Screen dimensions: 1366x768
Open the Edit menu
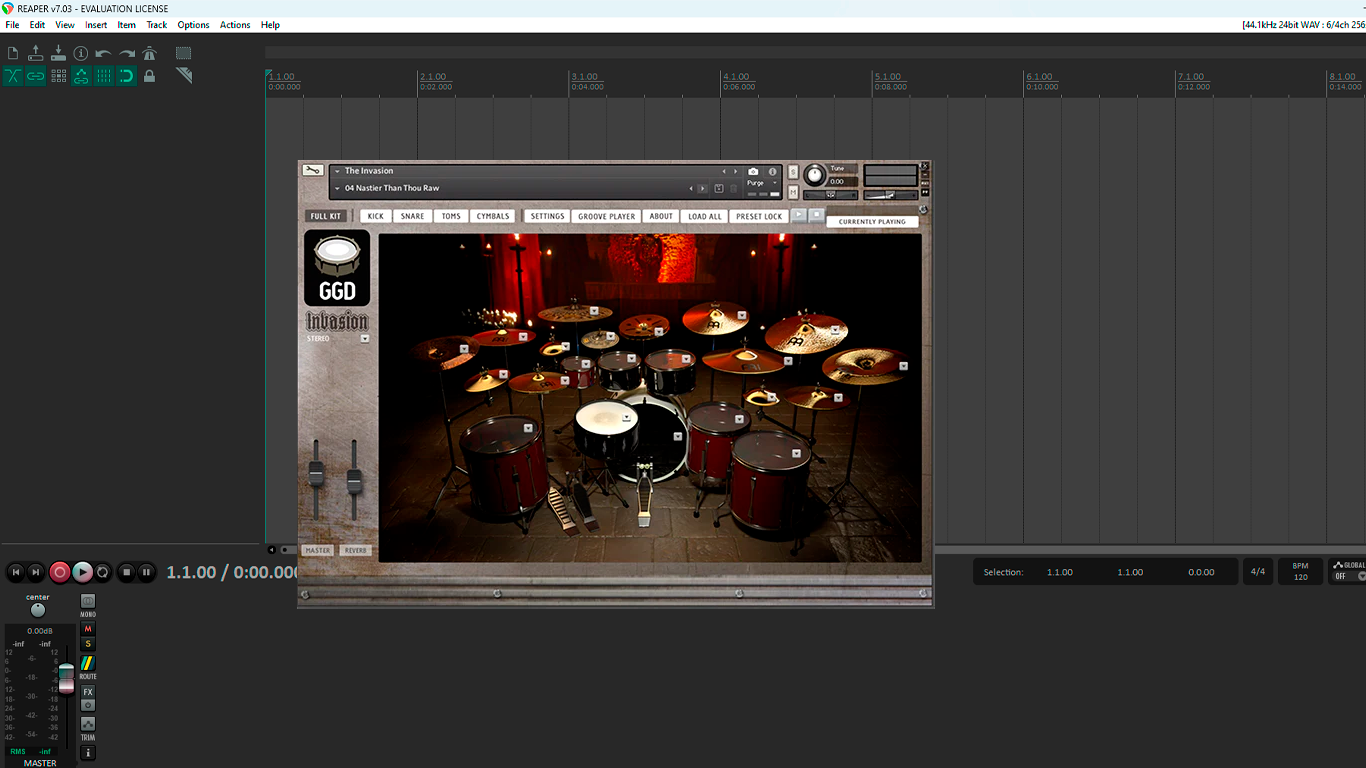(37, 25)
